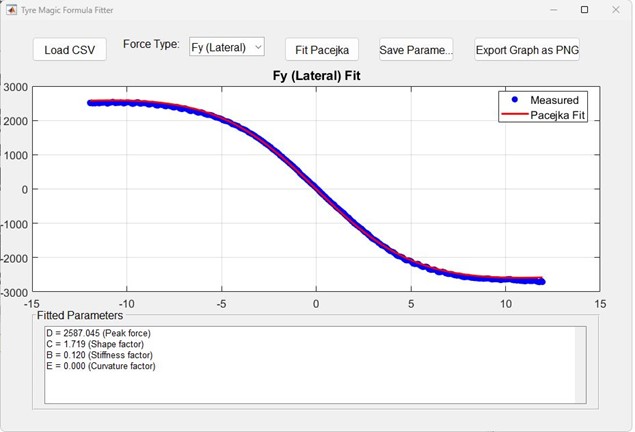The width and height of the screenshot is (635, 432).
Task: Click inside the Fitted Parameters text area
Action: click(315, 365)
